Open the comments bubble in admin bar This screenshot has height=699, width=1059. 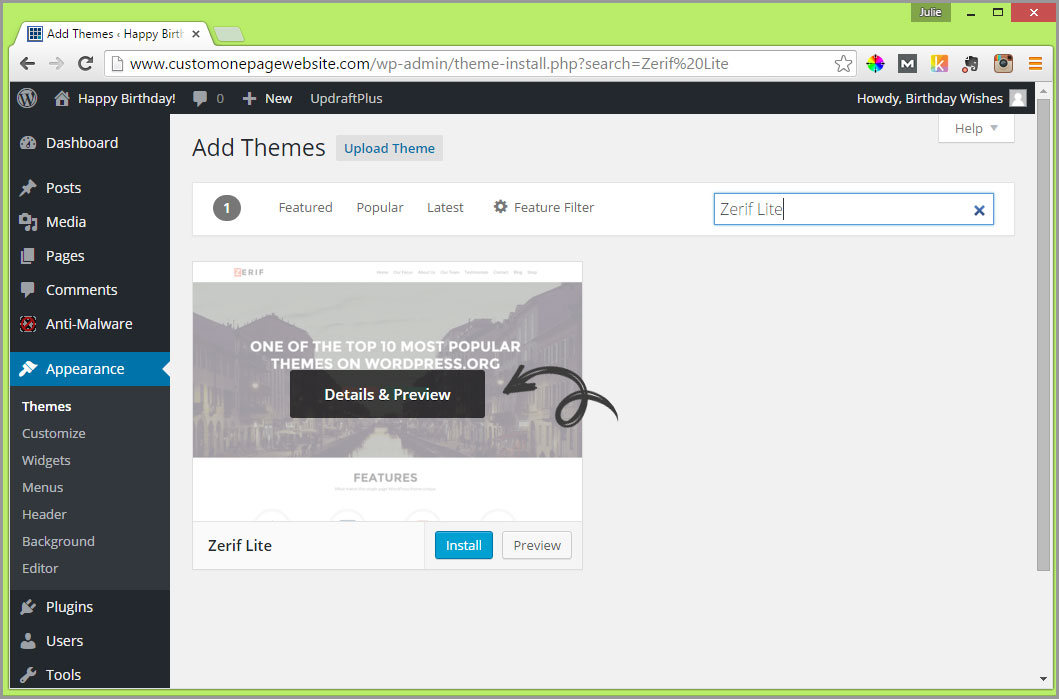point(208,99)
